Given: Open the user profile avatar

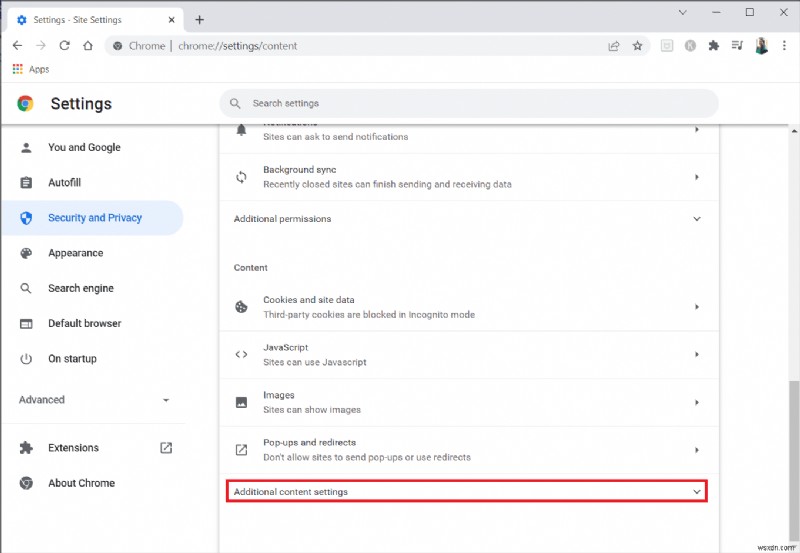Looking at the screenshot, I should [x=761, y=45].
